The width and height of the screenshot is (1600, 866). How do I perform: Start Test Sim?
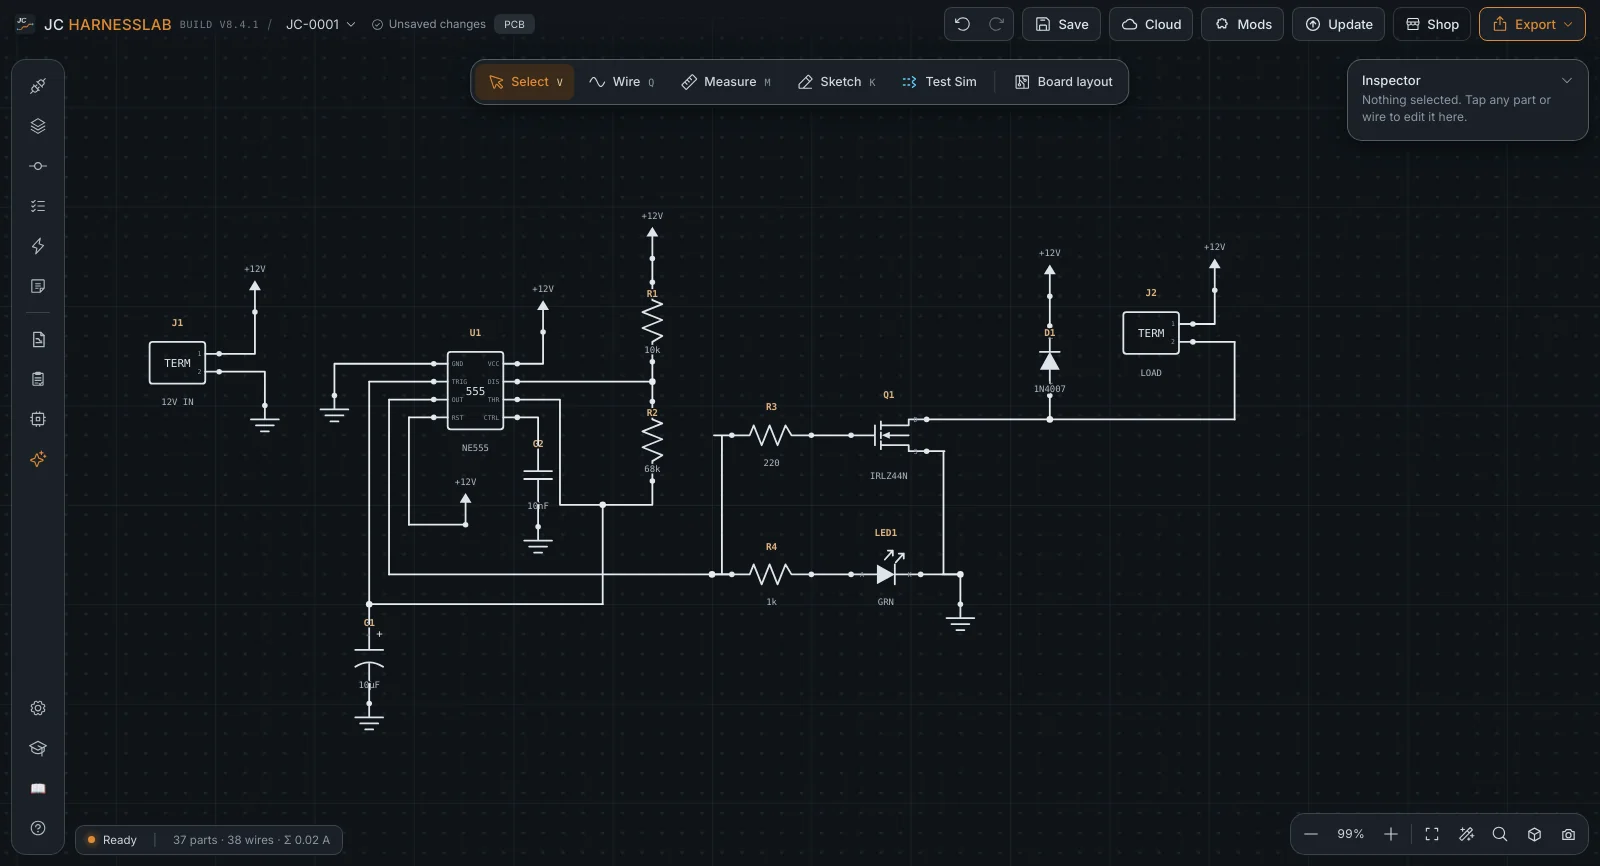[938, 82]
